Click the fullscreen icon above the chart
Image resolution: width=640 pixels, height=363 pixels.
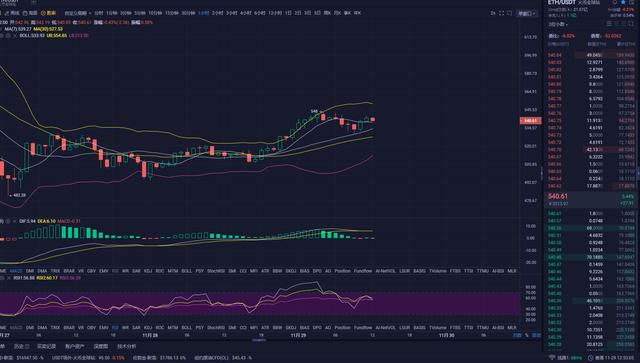point(502,13)
